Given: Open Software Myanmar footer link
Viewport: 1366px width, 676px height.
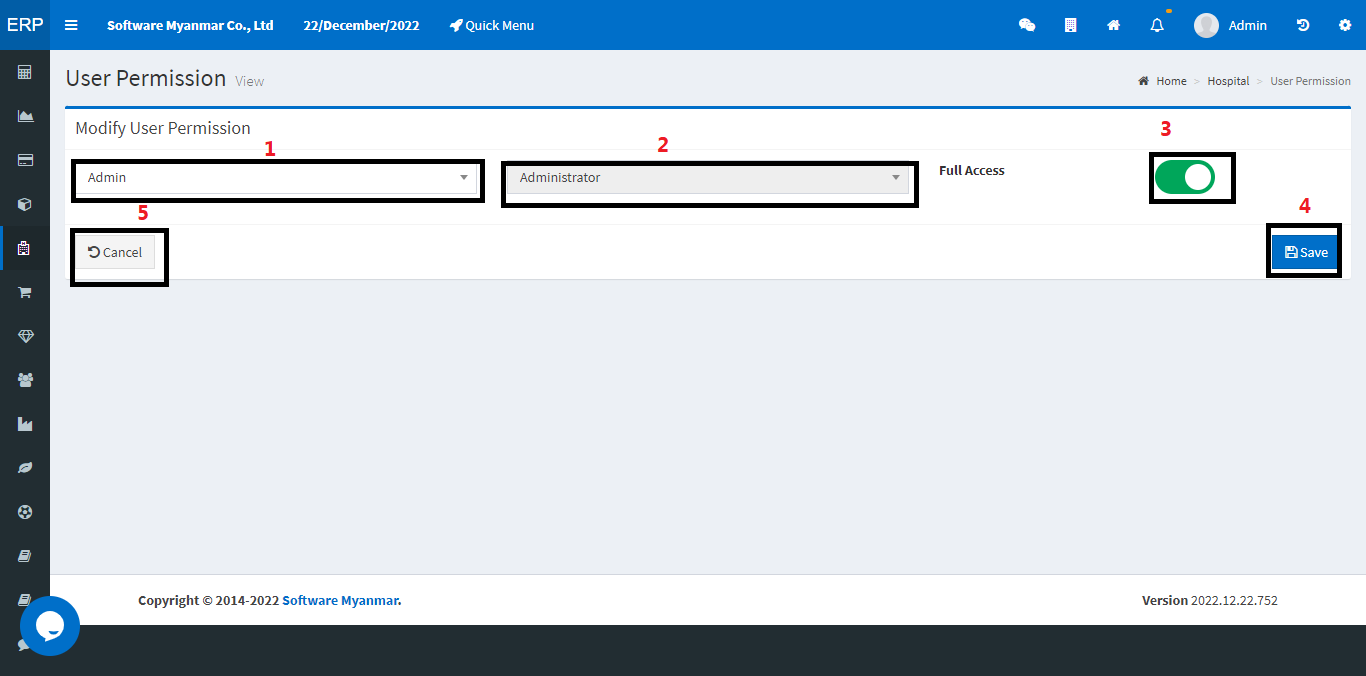Looking at the screenshot, I should pos(340,600).
